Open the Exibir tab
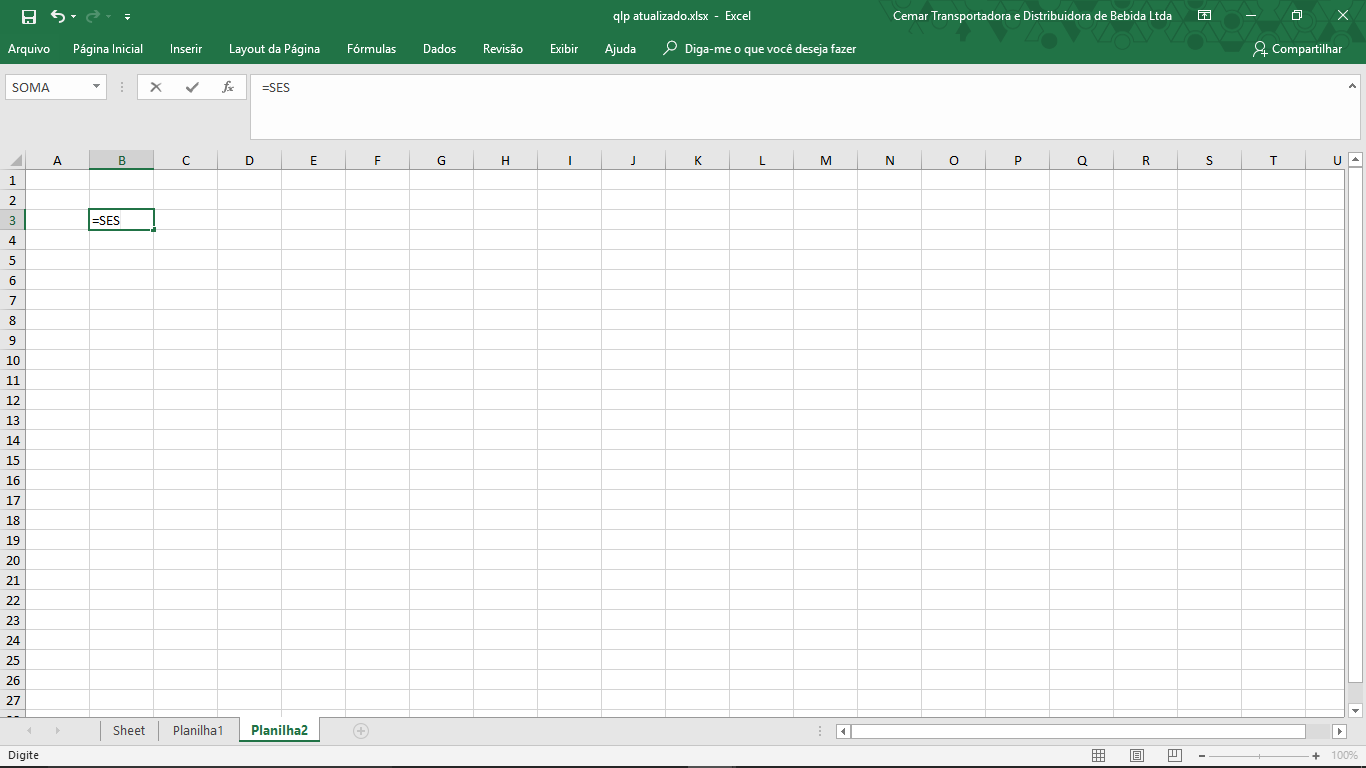This screenshot has height=768, width=1366. tap(564, 49)
